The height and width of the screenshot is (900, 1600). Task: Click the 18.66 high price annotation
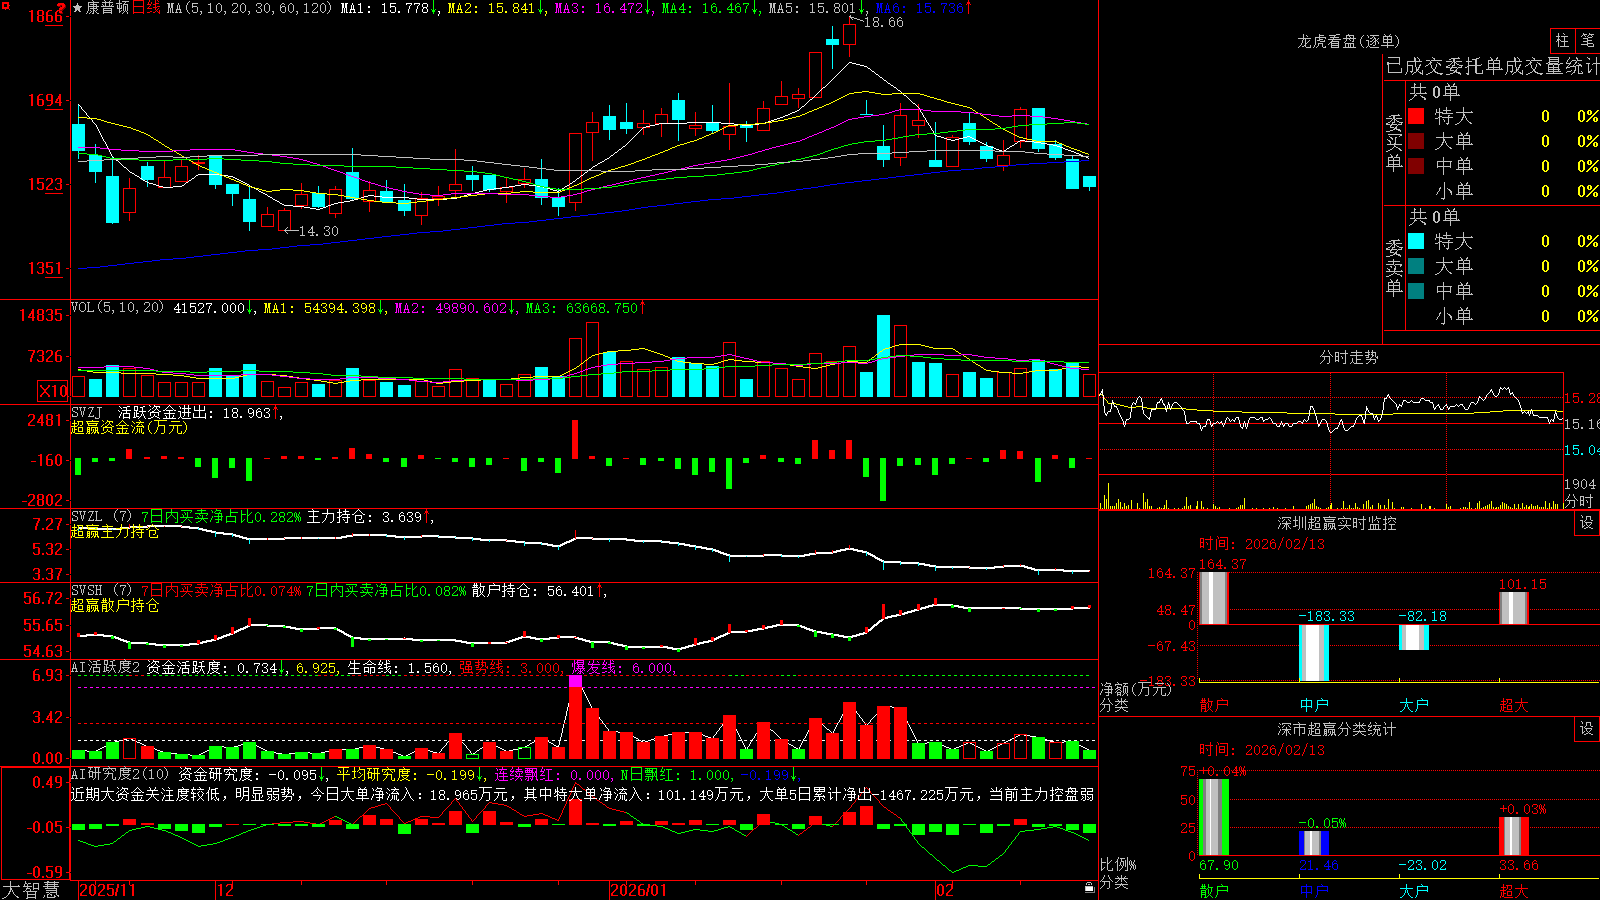pyautogui.click(x=883, y=22)
